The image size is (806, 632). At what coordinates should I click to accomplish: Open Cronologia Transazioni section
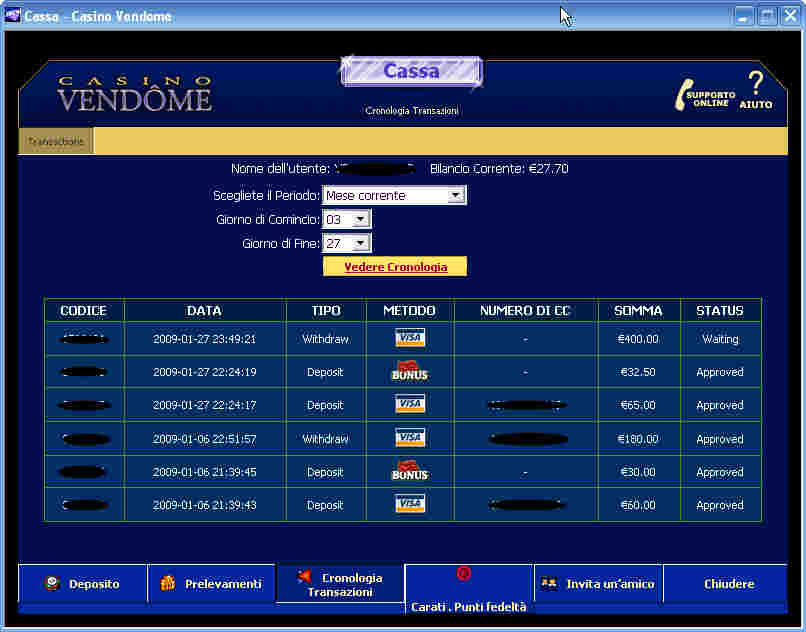(340, 584)
